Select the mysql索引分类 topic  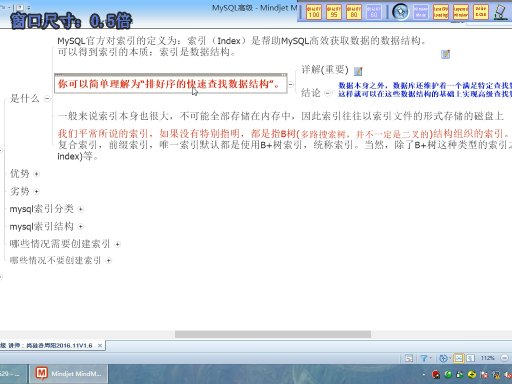point(42,209)
